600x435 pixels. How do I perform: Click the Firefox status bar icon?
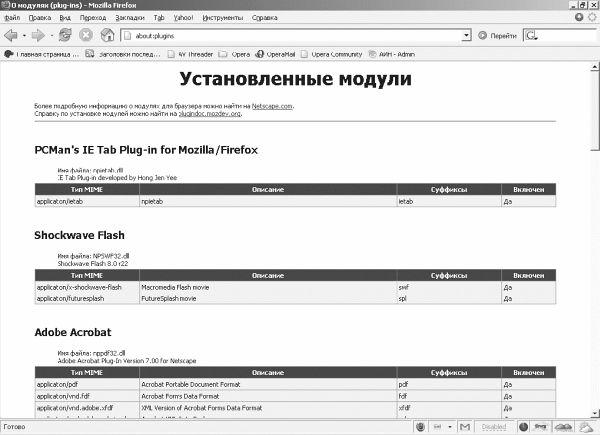(421, 427)
